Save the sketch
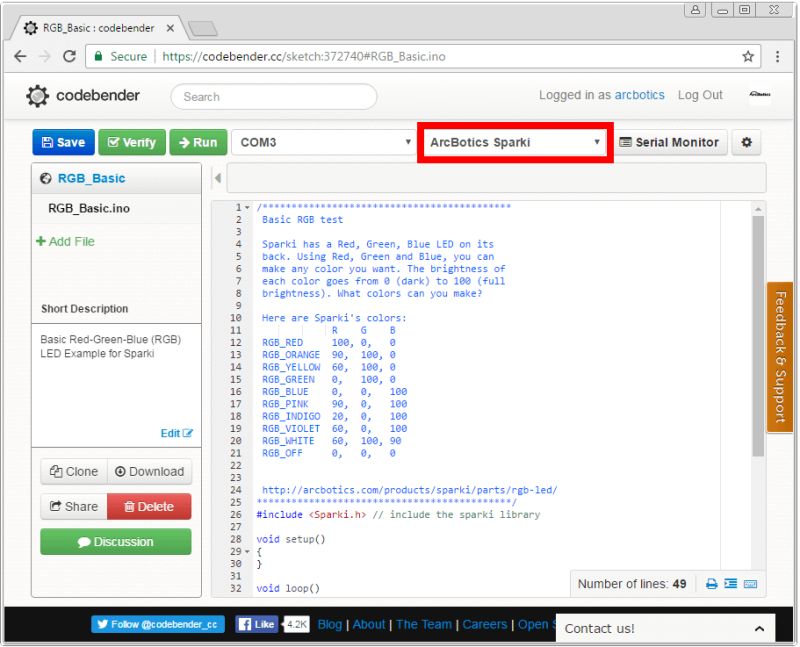This screenshot has height=647, width=800. 63,142
